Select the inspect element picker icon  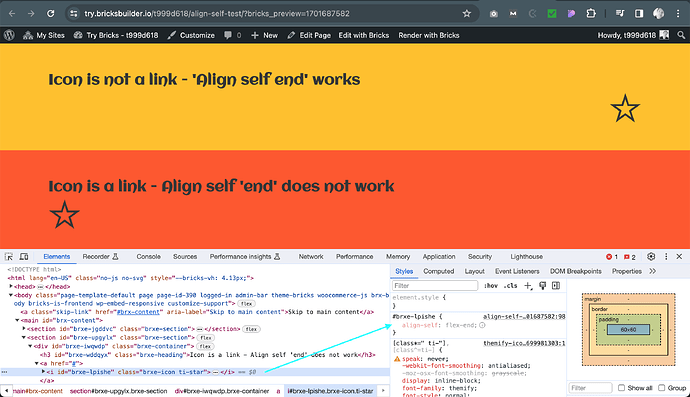[x=9, y=257]
